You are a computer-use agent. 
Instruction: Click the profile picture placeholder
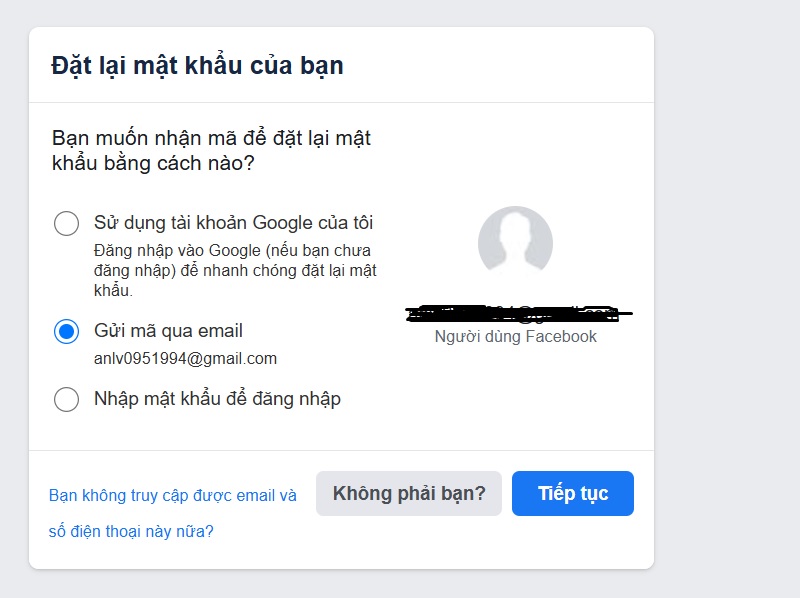[x=517, y=240]
